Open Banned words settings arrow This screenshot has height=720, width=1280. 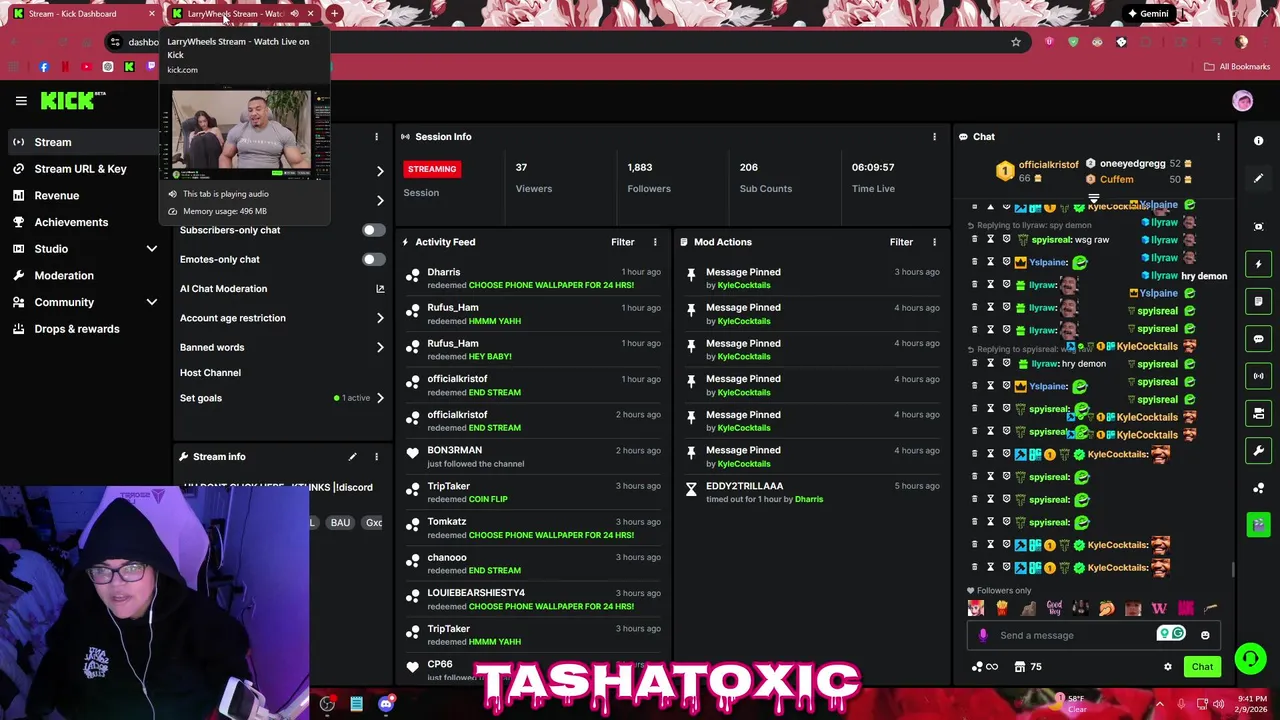pos(380,348)
